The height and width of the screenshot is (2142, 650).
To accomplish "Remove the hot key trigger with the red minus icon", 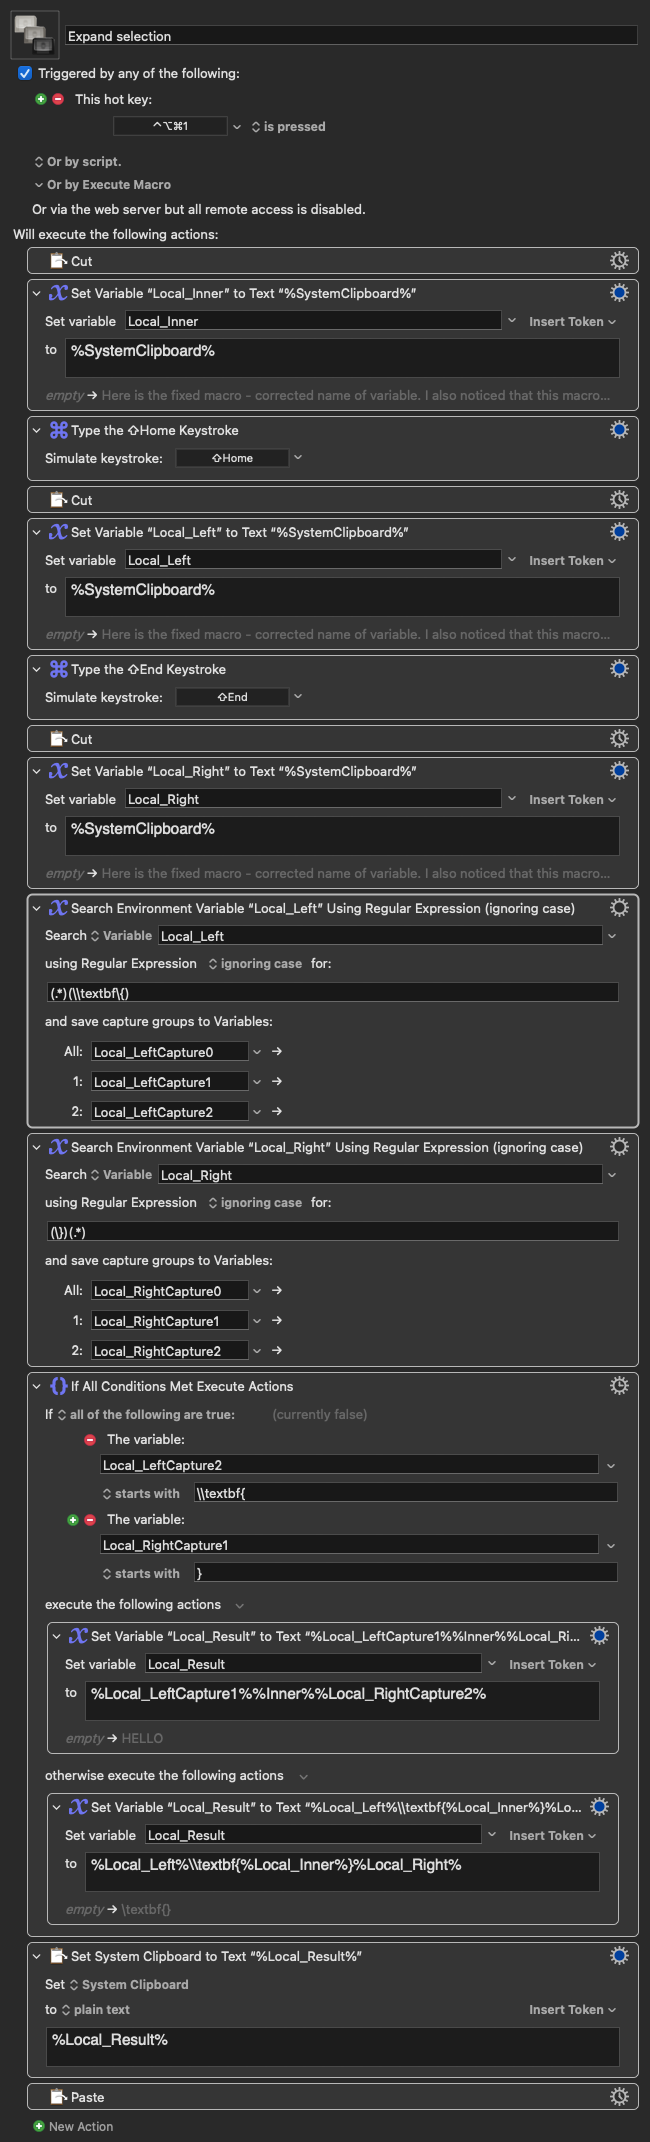I will coord(58,99).
